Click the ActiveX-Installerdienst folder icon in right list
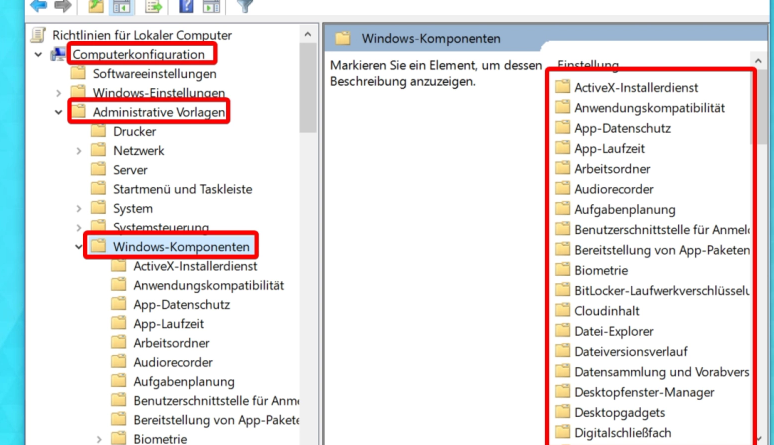The width and height of the screenshot is (774, 445). pyautogui.click(x=562, y=87)
